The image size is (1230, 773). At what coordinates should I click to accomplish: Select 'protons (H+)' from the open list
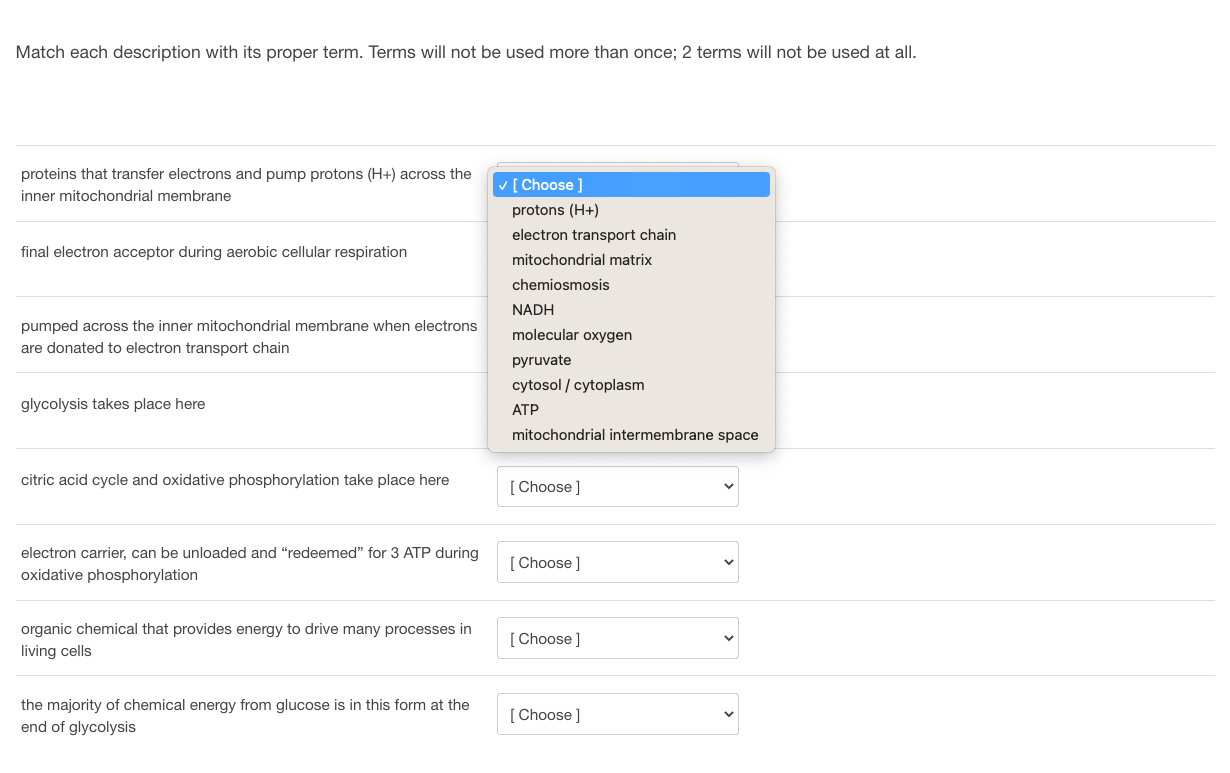click(555, 210)
